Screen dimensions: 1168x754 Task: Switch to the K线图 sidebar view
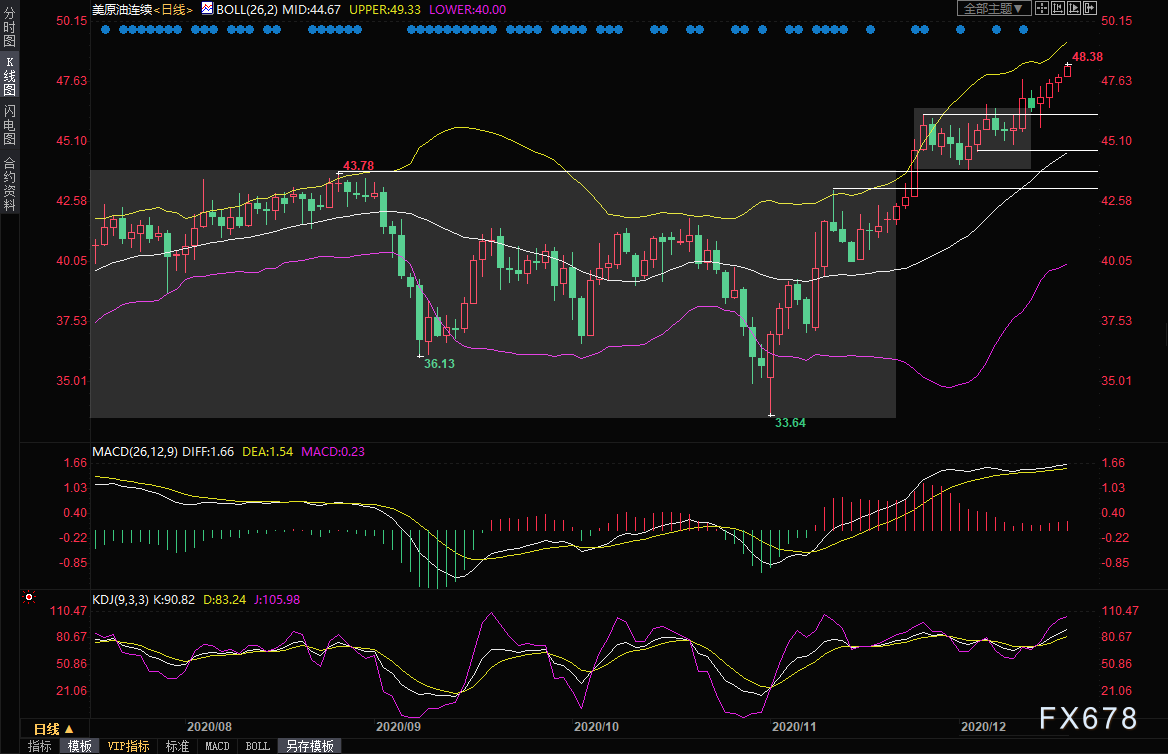click(10, 76)
